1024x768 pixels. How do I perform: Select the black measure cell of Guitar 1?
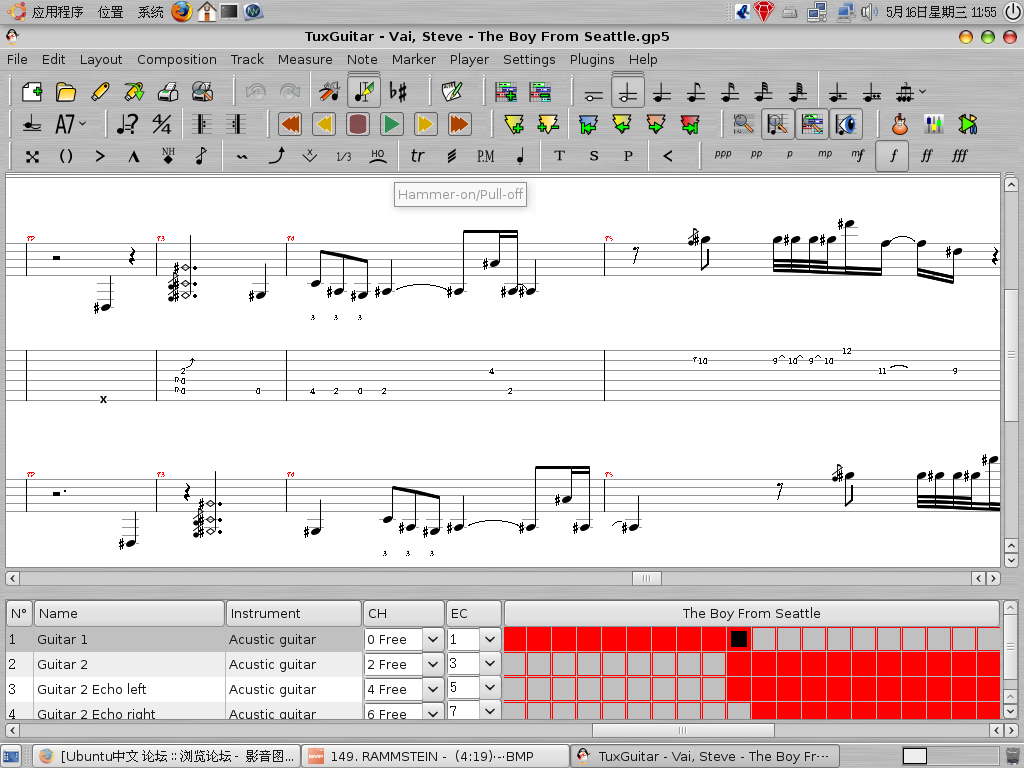click(x=739, y=639)
